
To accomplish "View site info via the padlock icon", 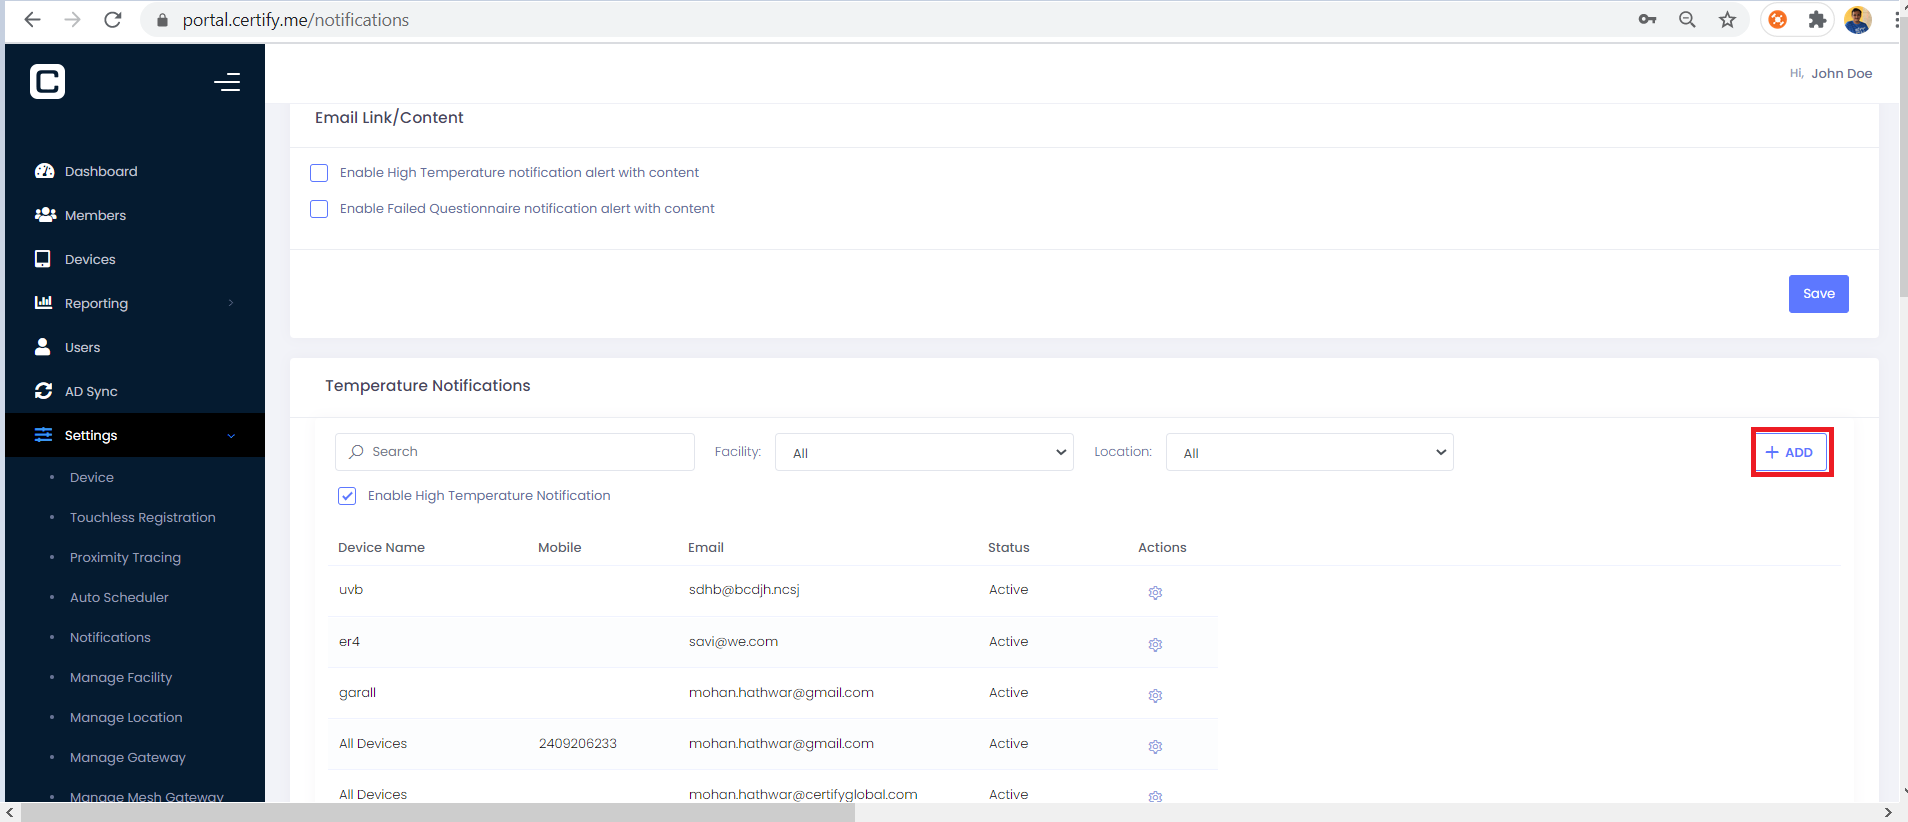I will point(162,20).
